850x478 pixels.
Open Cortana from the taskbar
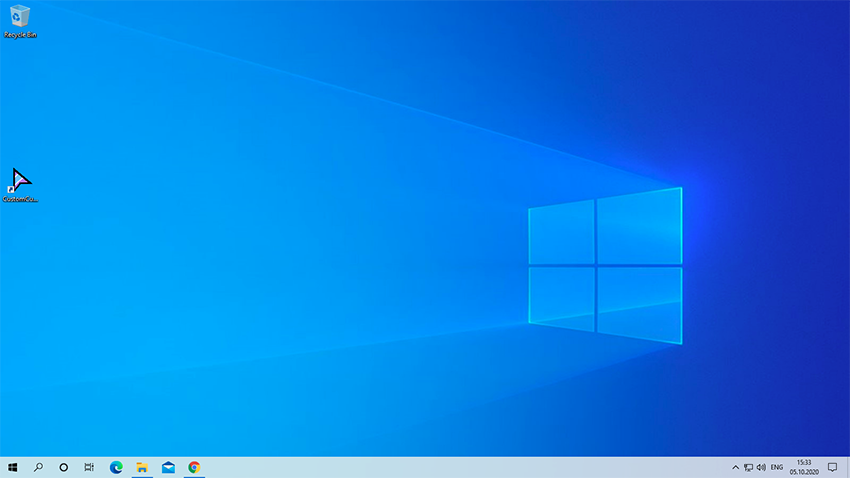pos(63,467)
